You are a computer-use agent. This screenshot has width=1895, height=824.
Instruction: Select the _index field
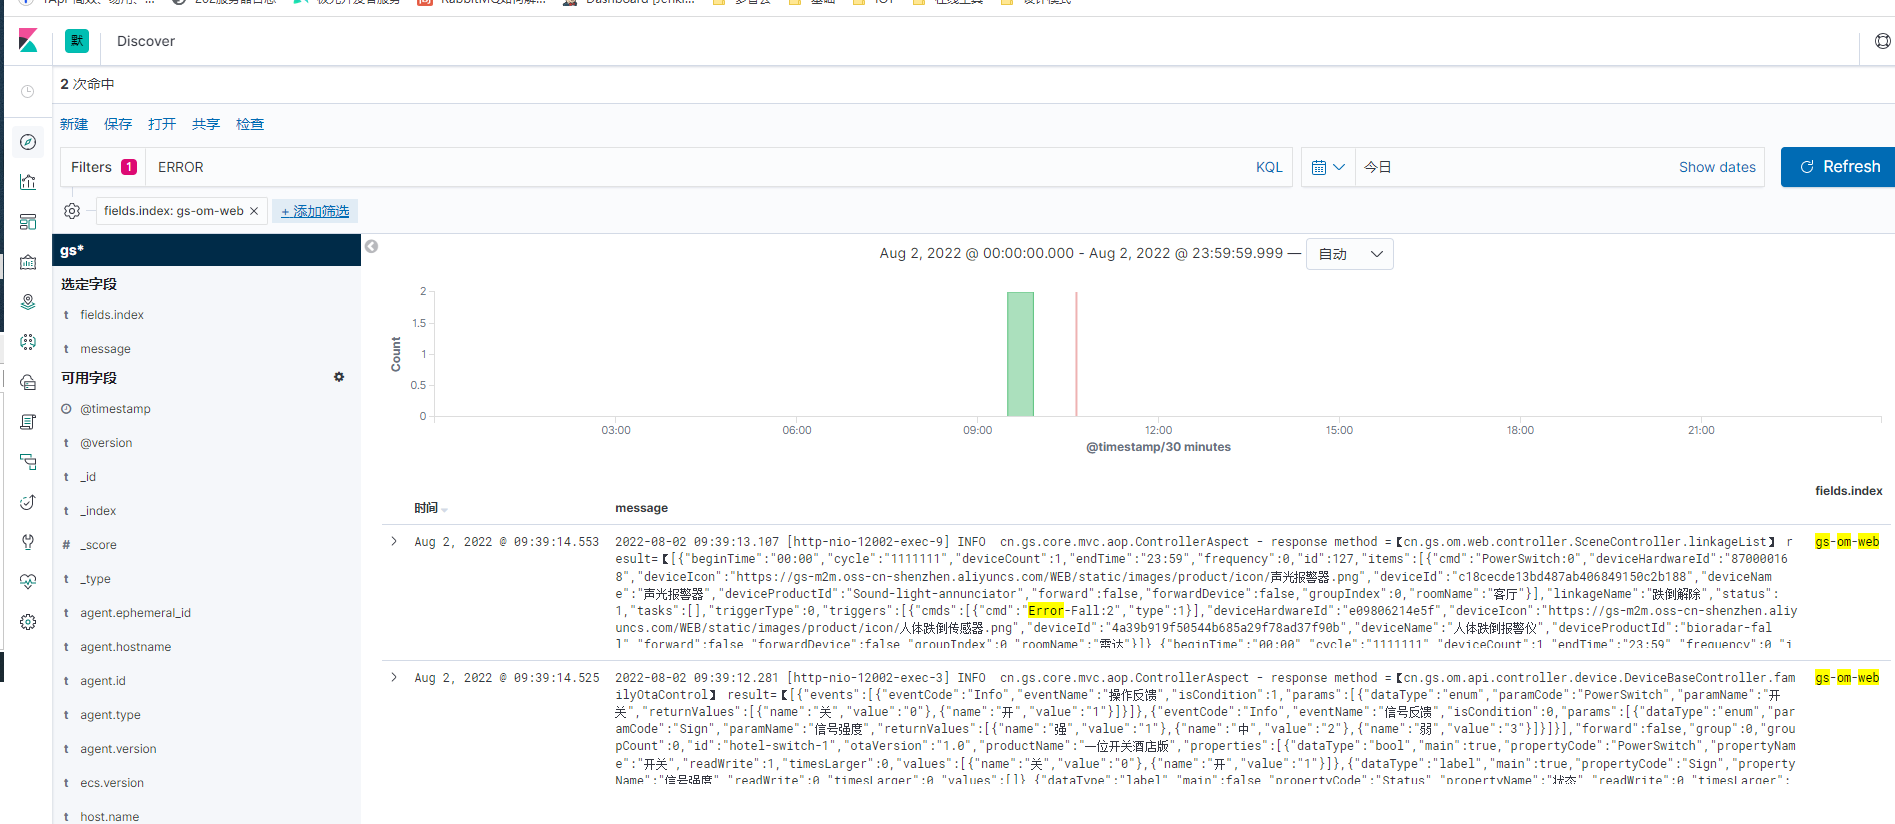coord(98,511)
